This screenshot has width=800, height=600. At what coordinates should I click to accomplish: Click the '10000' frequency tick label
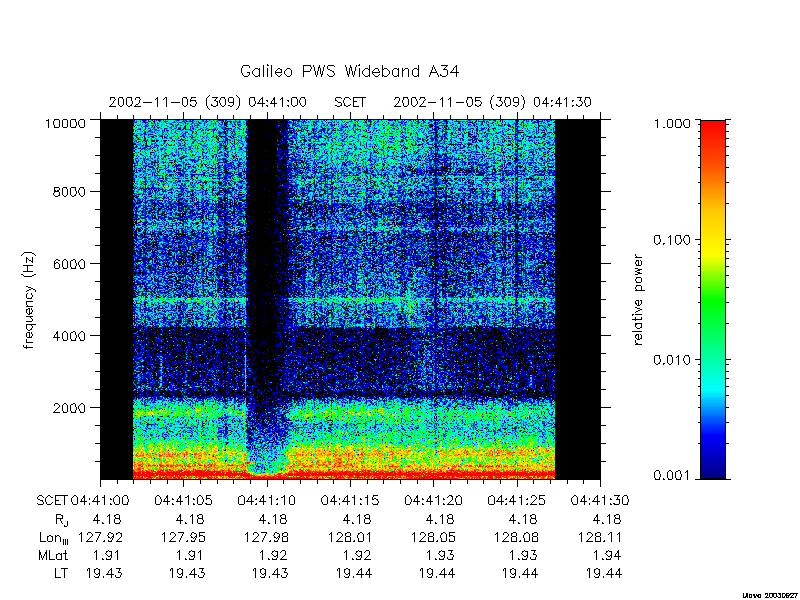point(65,123)
